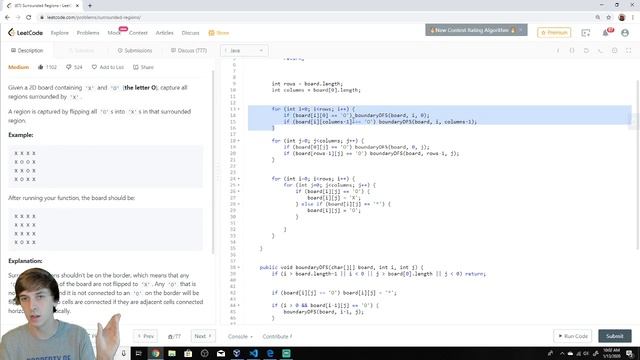Click the Premium button
Image resolution: width=640 pixels, height=360 pixels.
[554, 32]
